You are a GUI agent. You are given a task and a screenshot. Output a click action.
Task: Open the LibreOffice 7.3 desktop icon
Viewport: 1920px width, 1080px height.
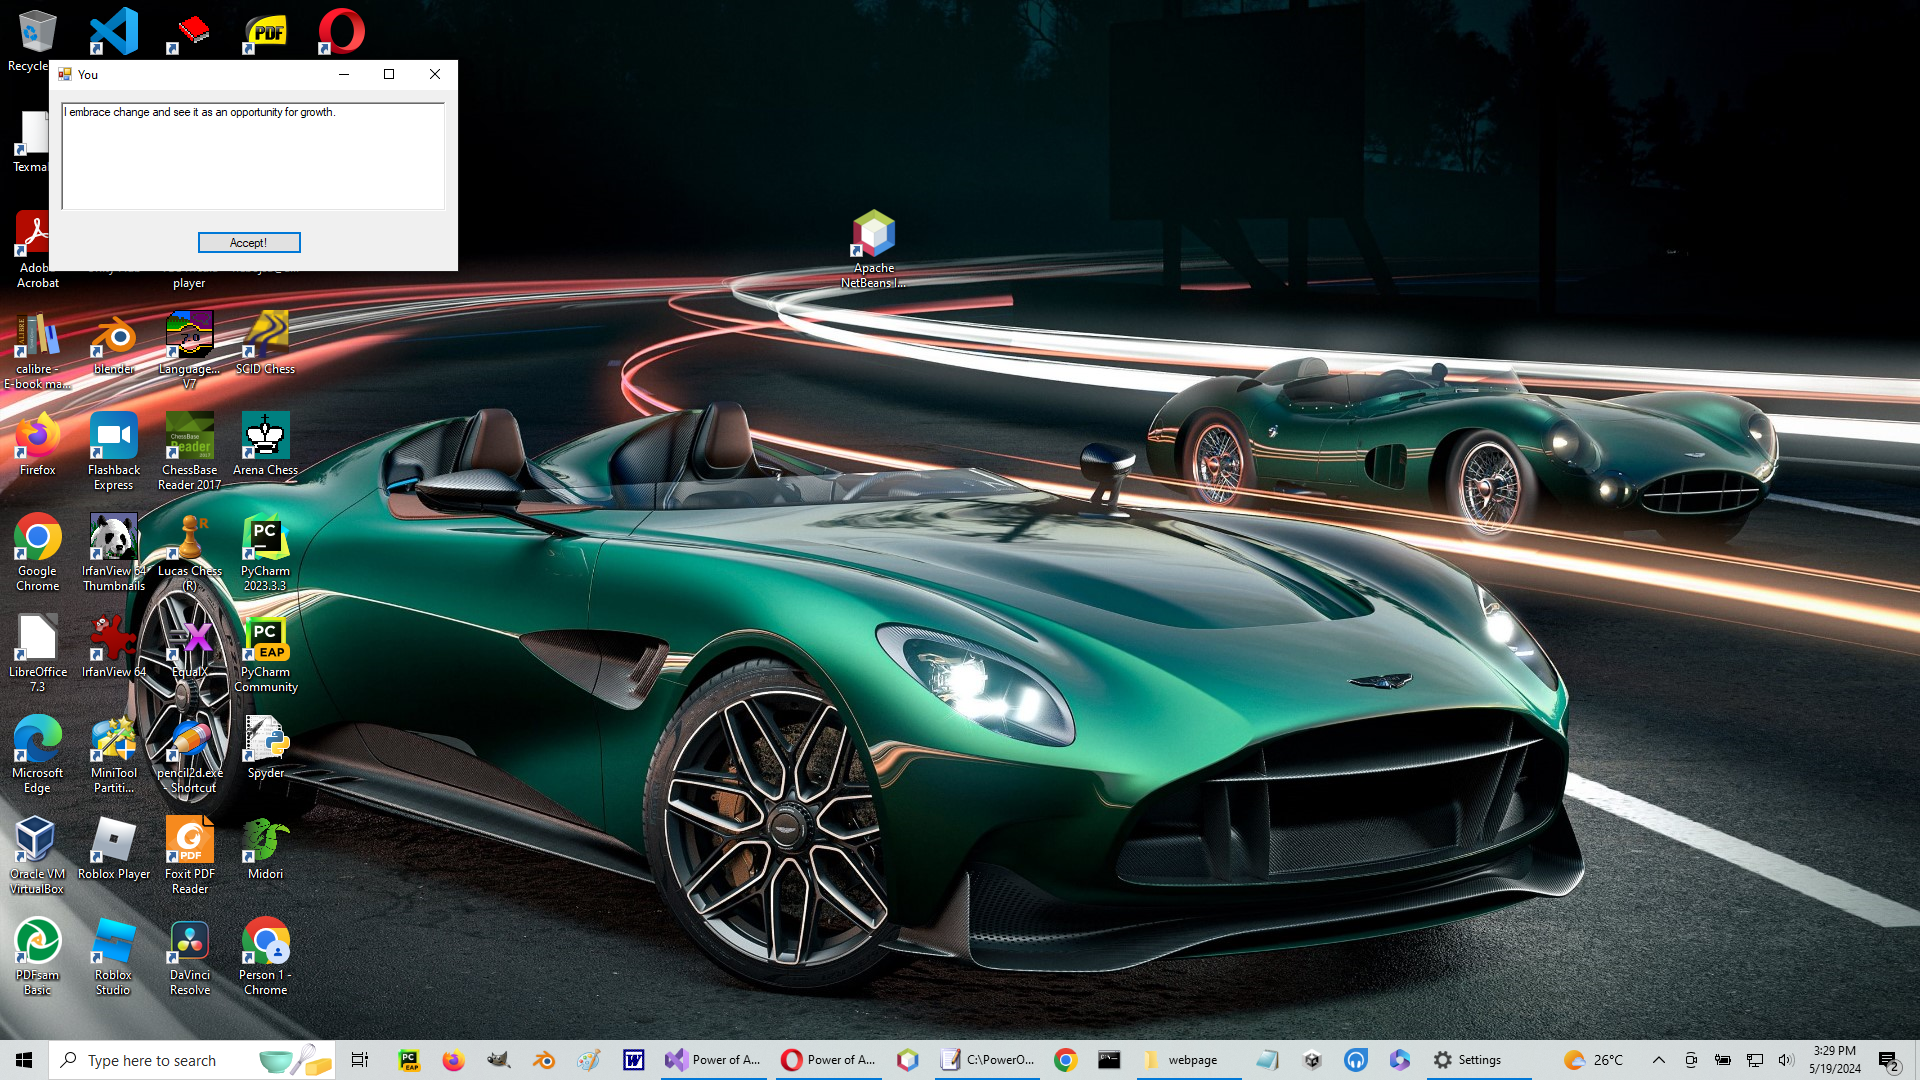[37, 653]
